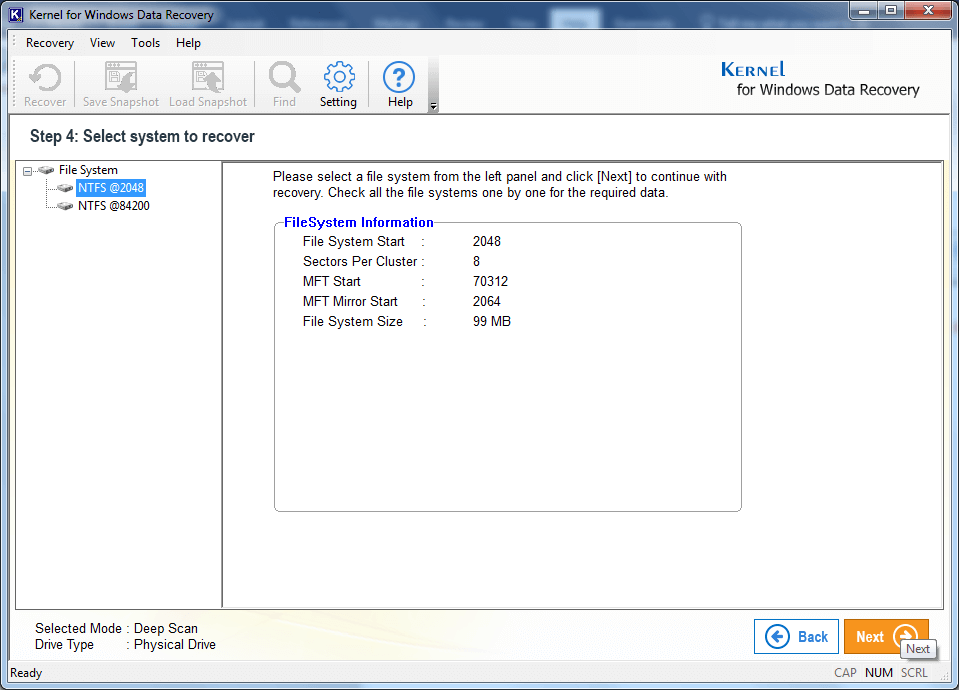The height and width of the screenshot is (690, 959).
Task: Go Back to the previous step
Action: pos(796,637)
